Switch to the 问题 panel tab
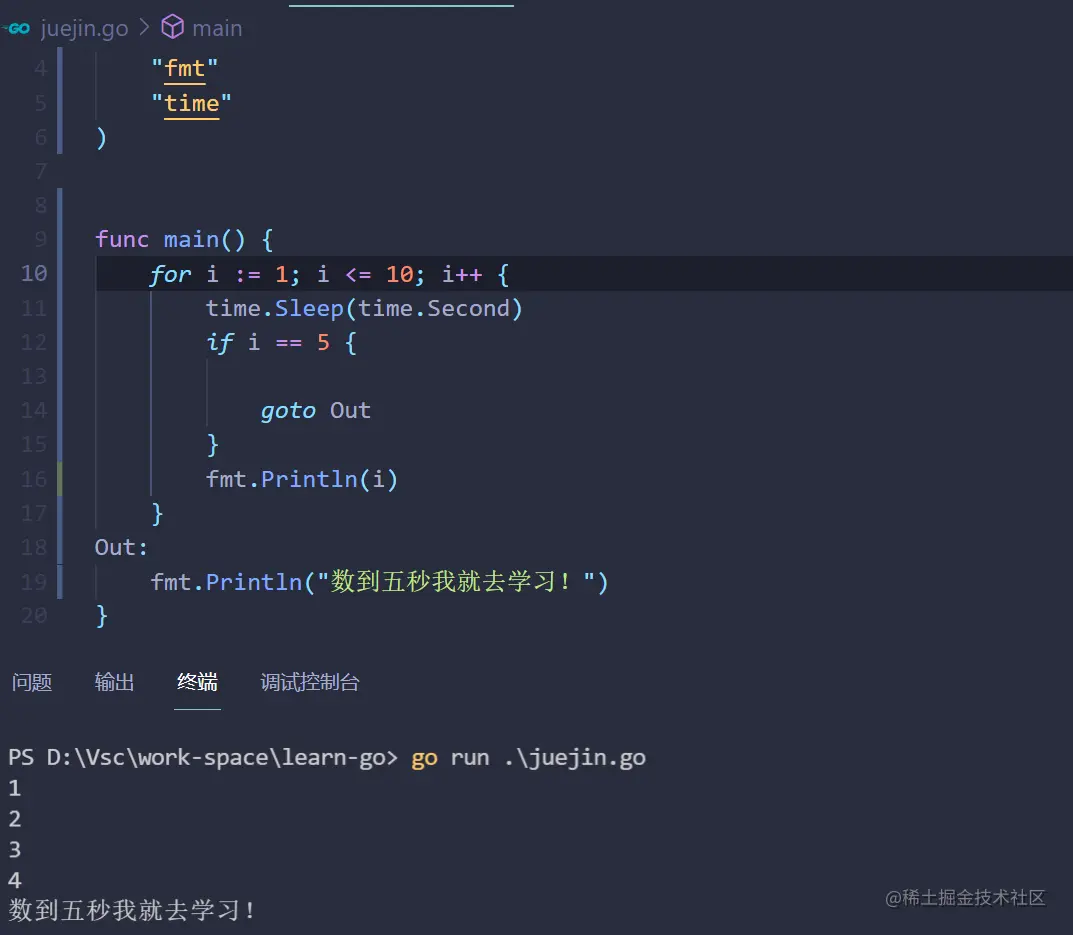 pyautogui.click(x=32, y=682)
